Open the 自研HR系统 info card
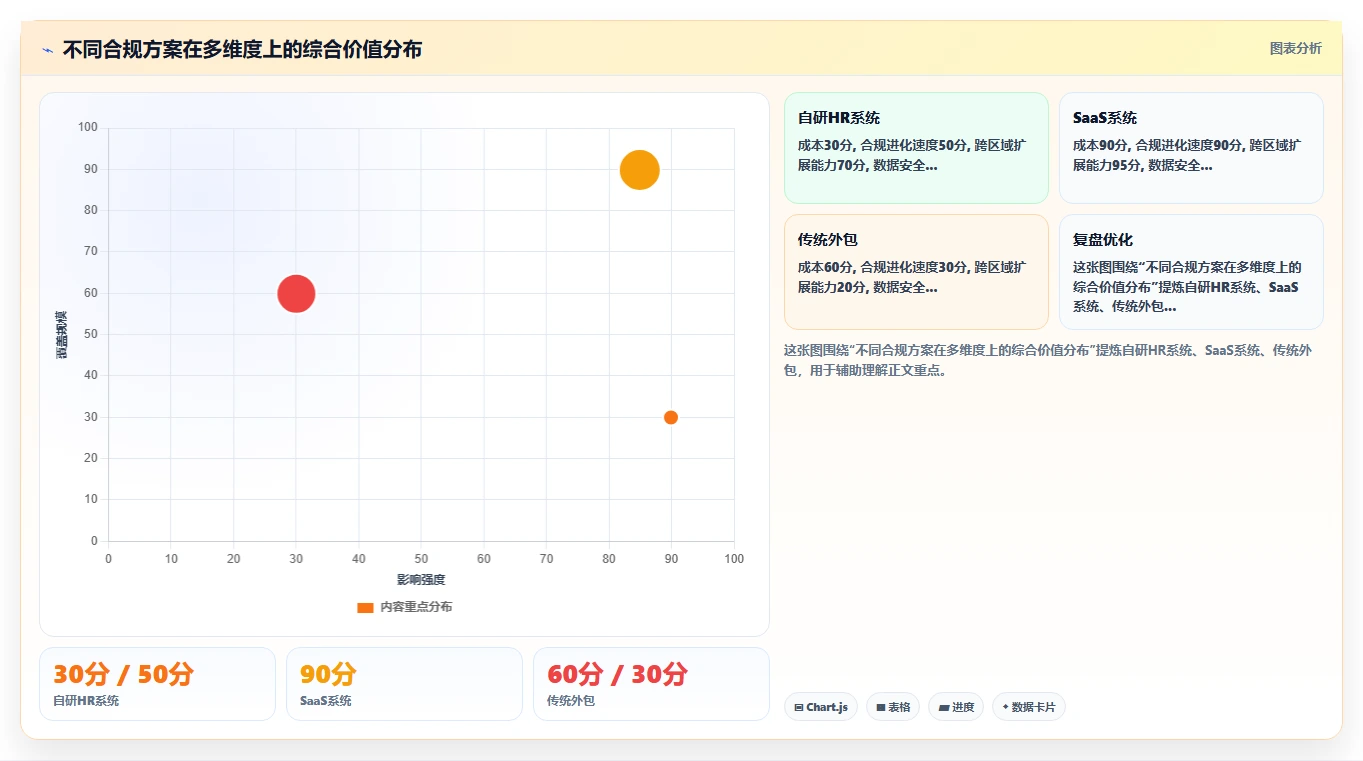Image resolution: width=1363 pixels, height=761 pixels. (x=916, y=148)
